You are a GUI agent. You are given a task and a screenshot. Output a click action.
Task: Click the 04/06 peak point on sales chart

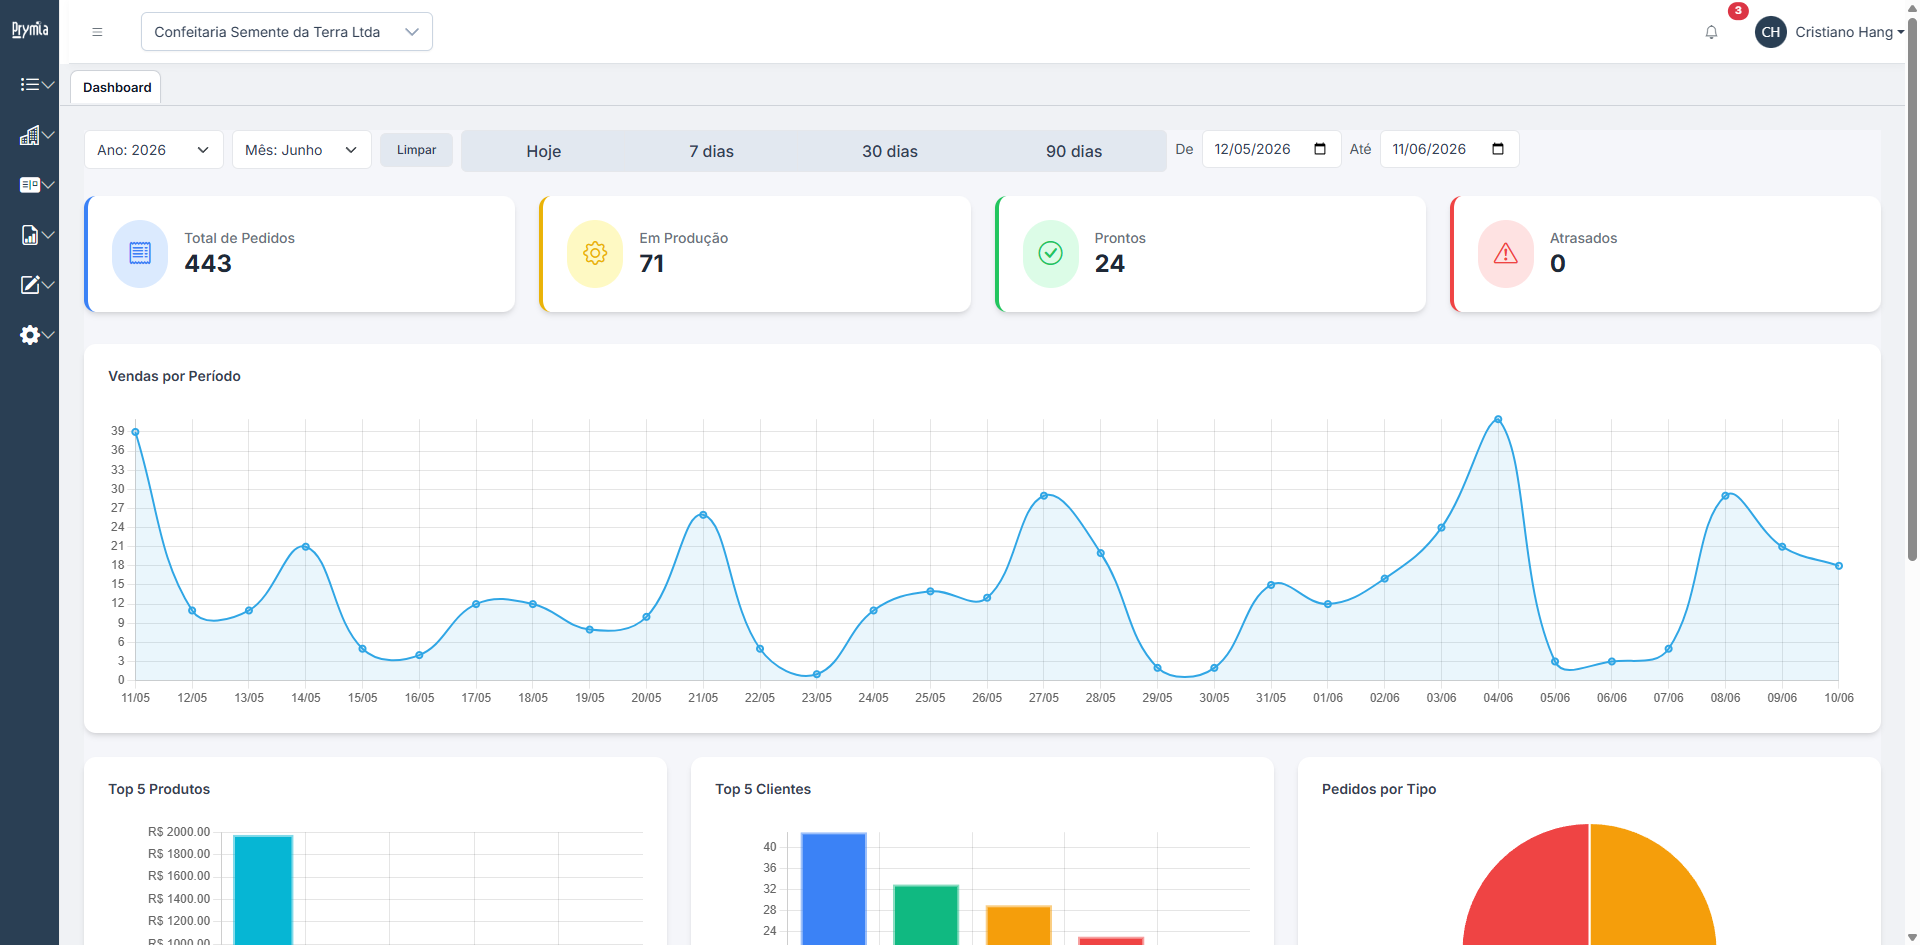pos(1497,419)
